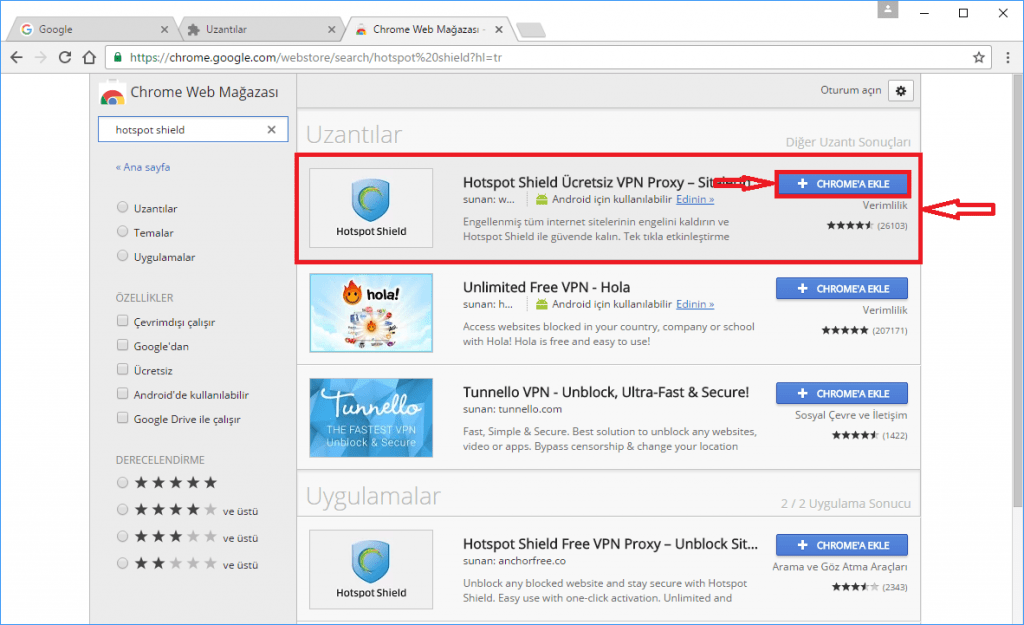
Task: Clear the search field with the X icon
Action: [x=271, y=129]
